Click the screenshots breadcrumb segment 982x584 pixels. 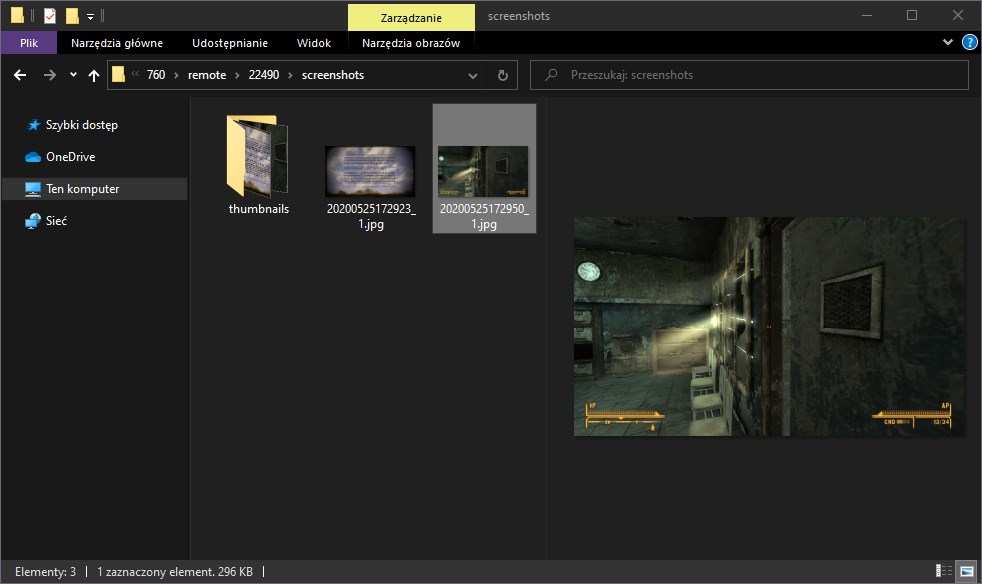coord(333,75)
